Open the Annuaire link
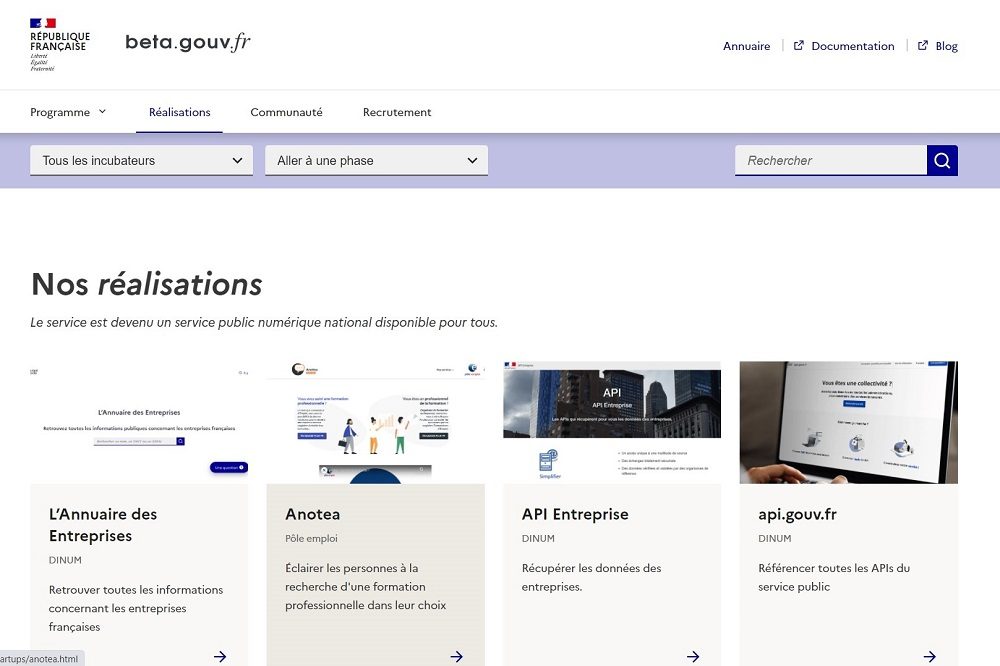 746,46
